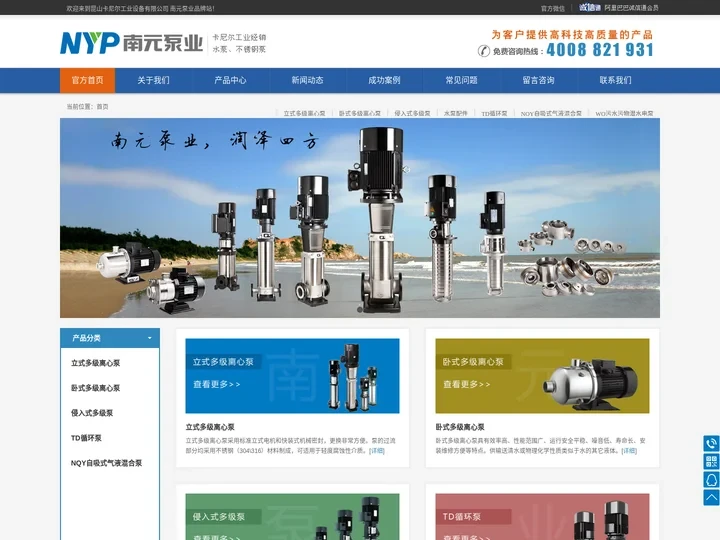Click the 官方微信 link in top bar

pyautogui.click(x=552, y=8)
